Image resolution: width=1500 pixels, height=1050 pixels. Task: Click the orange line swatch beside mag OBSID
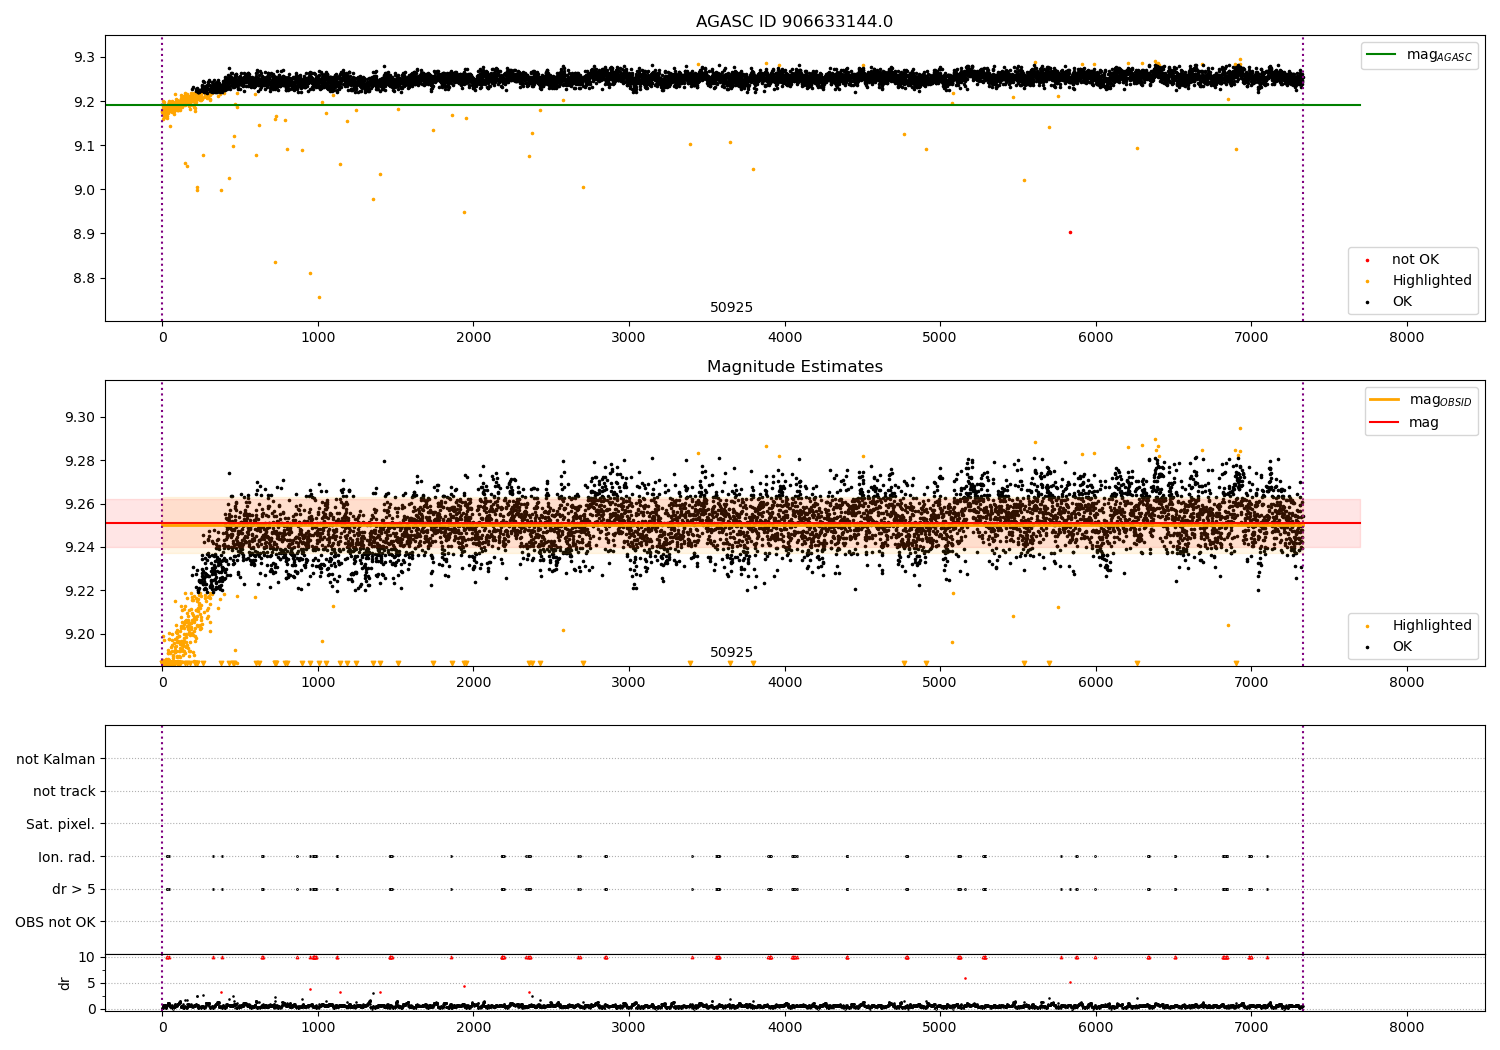[x=1384, y=399]
